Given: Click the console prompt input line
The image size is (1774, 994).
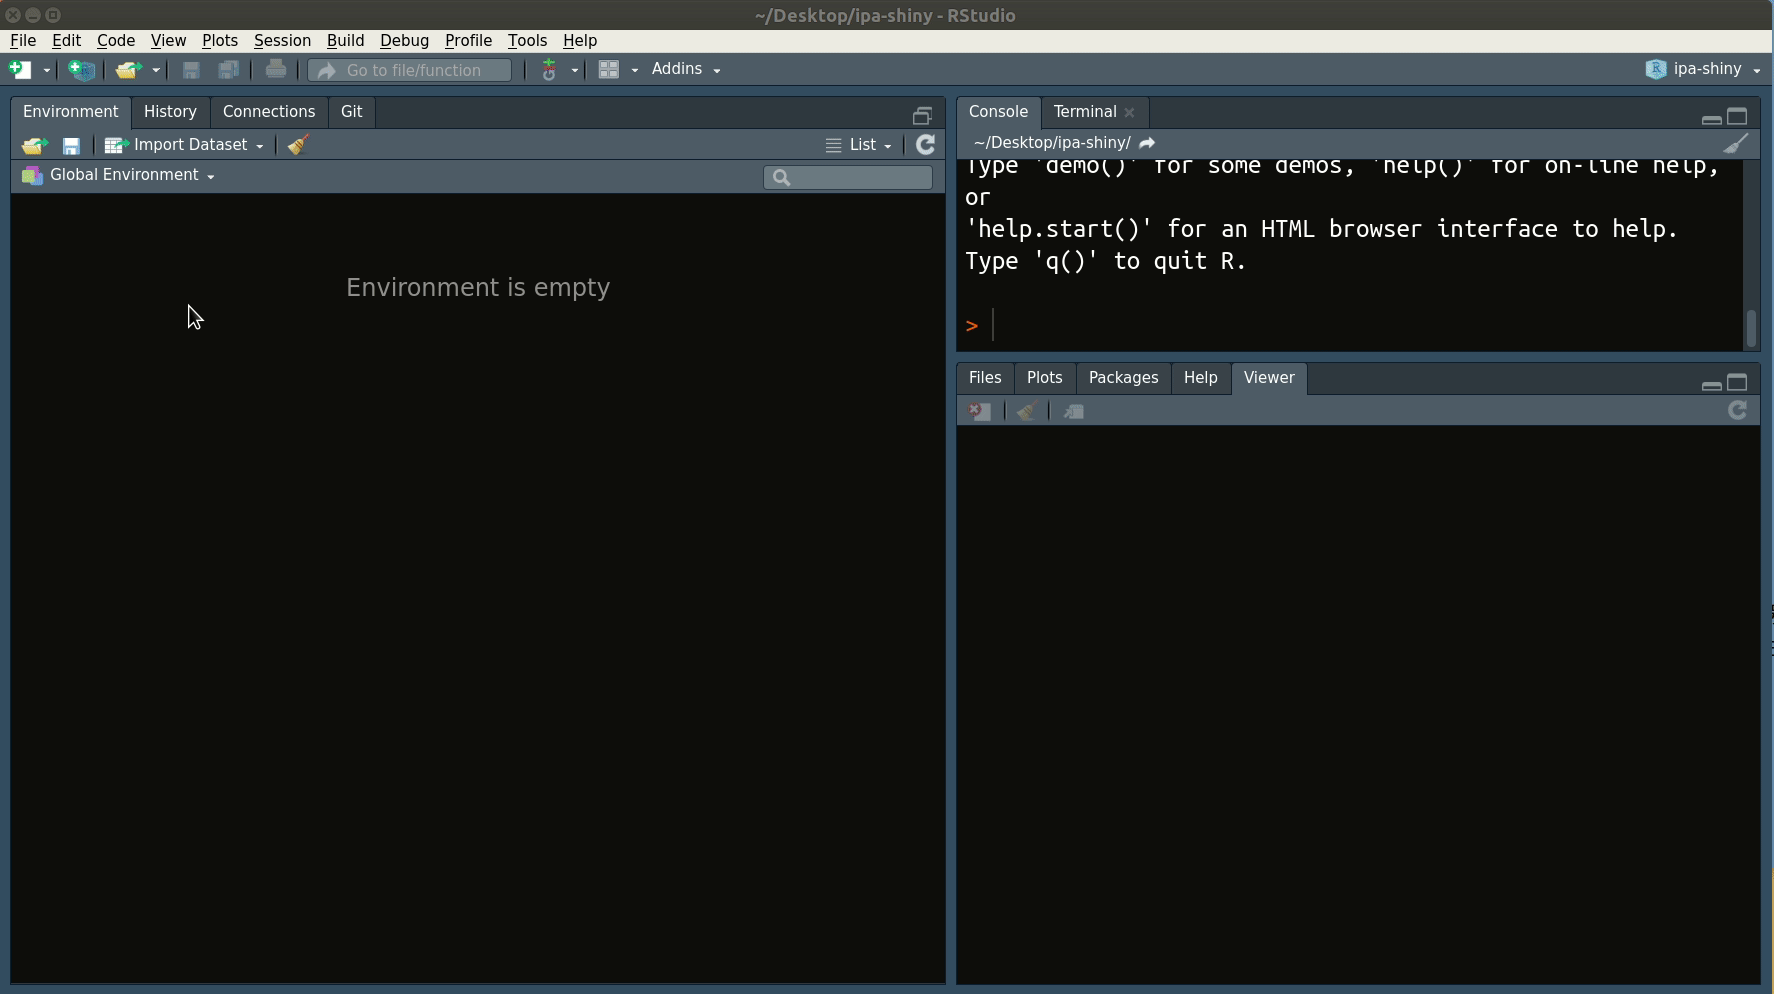Looking at the screenshot, I should coord(1350,326).
